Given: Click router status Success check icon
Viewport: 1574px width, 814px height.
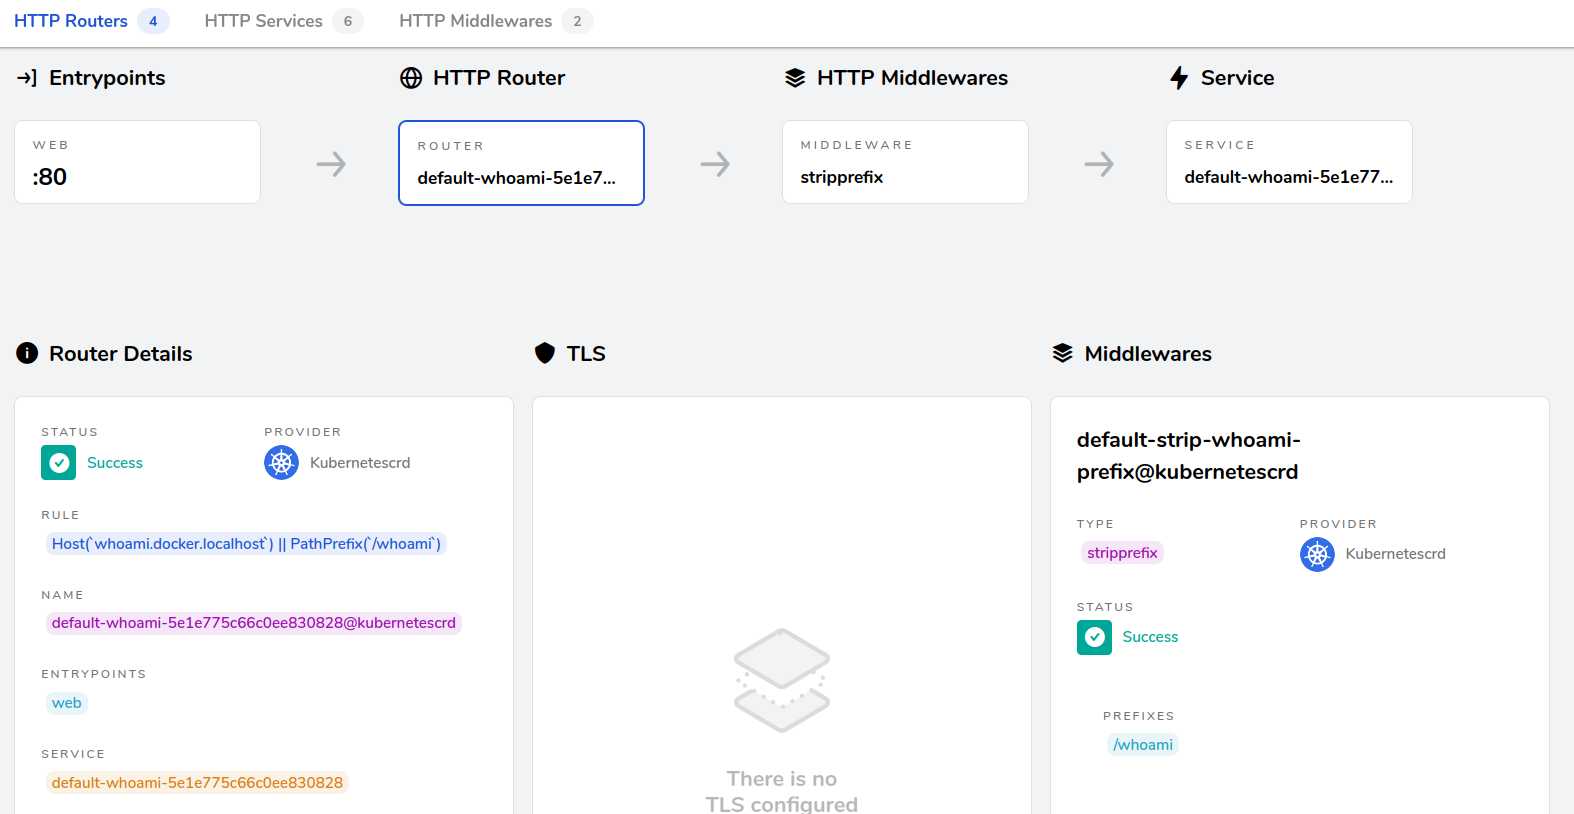Looking at the screenshot, I should click(59, 463).
